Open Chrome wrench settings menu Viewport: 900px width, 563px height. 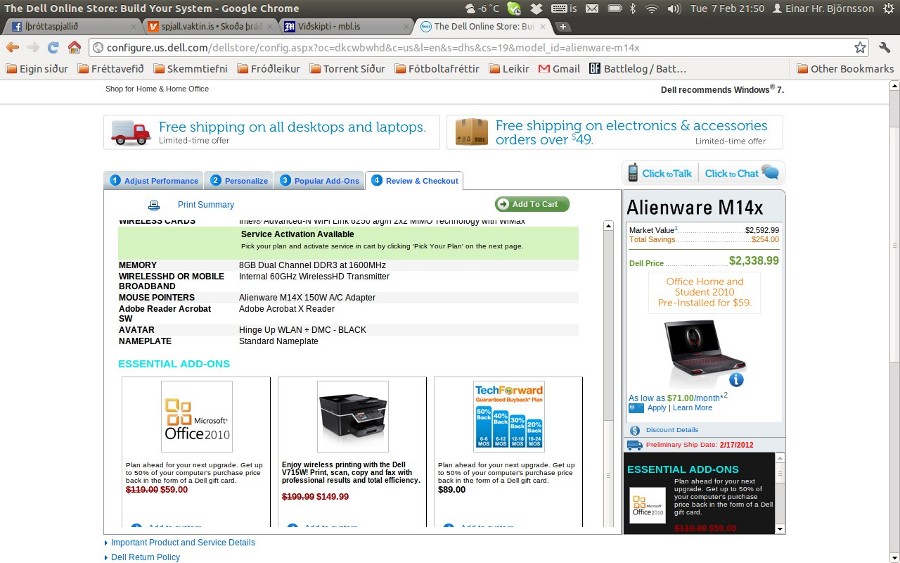point(884,47)
